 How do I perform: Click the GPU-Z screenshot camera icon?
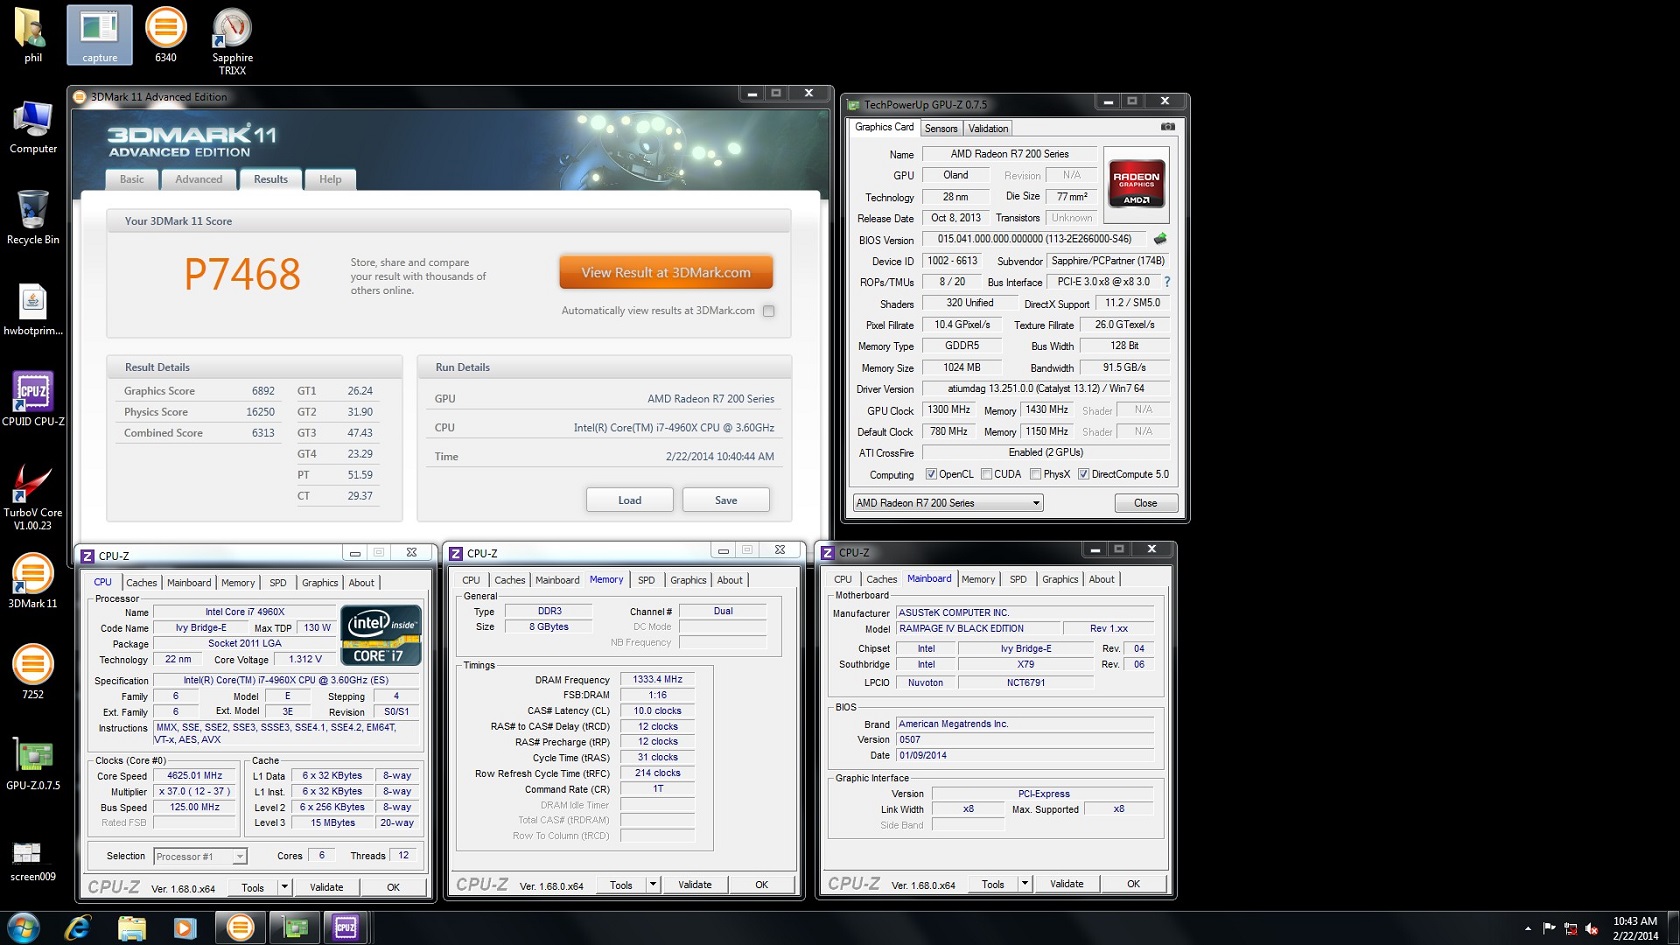(x=1167, y=127)
